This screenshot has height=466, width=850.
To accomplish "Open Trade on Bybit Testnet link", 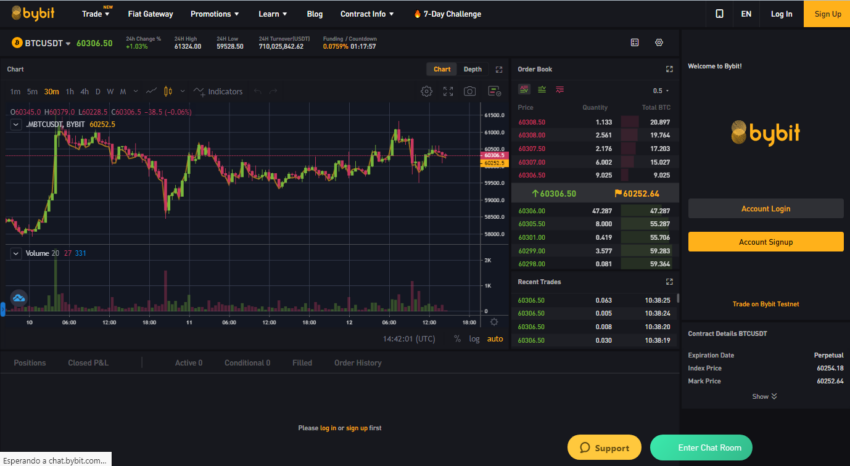I will coord(765,304).
